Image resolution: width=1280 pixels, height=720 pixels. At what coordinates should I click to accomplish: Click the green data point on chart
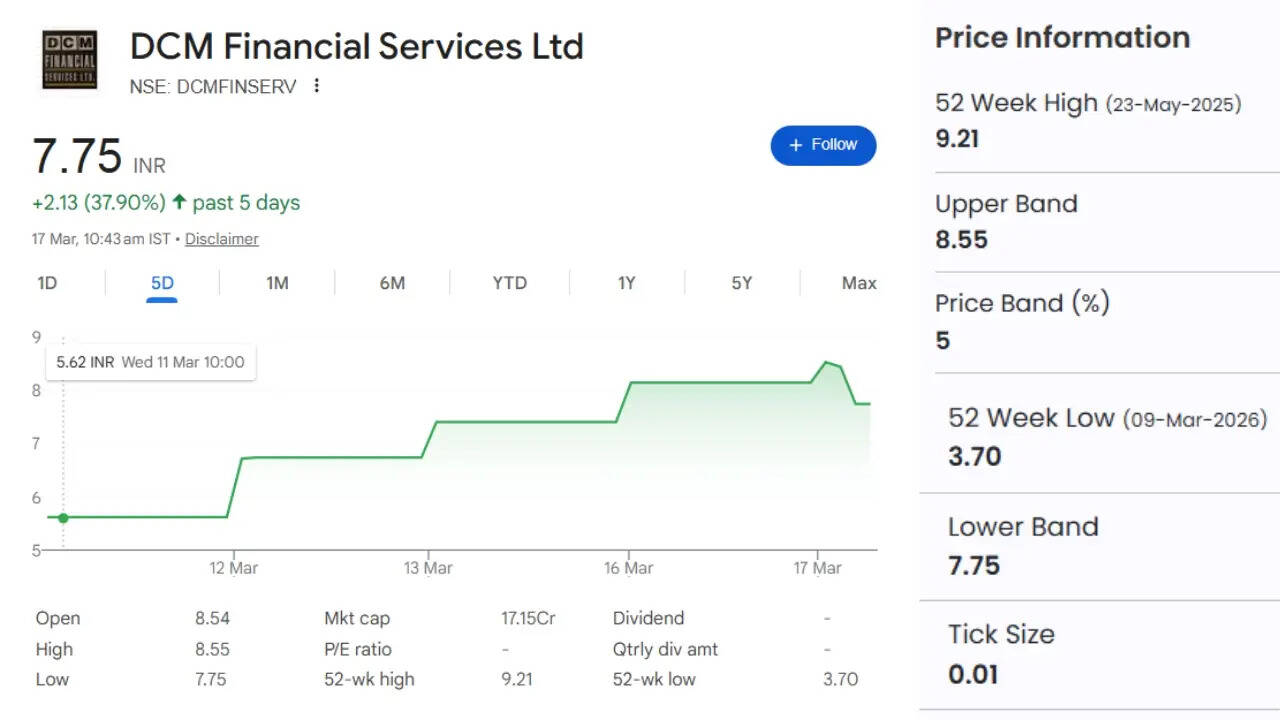point(63,517)
